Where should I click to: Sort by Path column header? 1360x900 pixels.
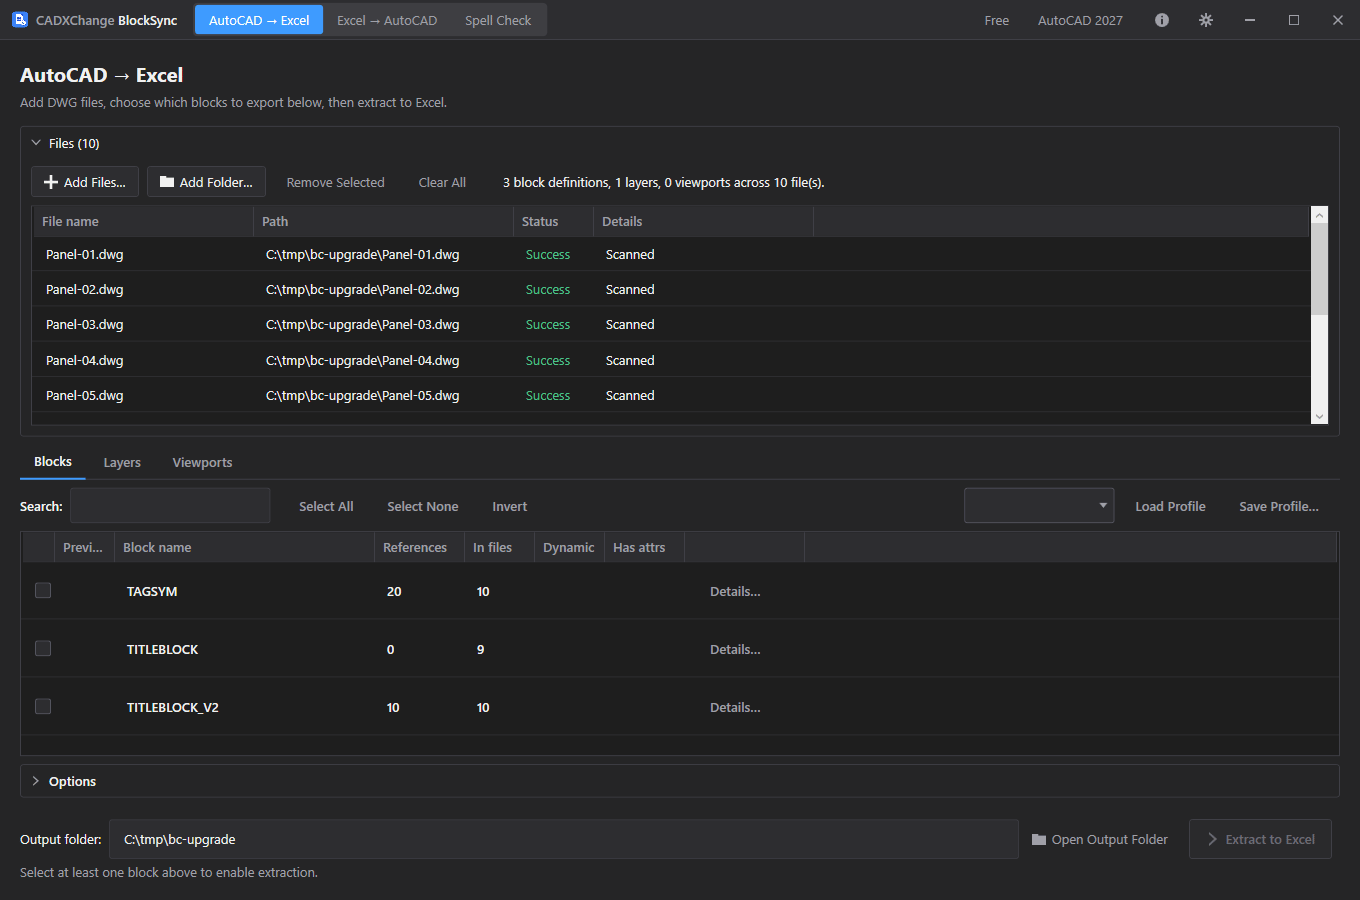click(383, 221)
